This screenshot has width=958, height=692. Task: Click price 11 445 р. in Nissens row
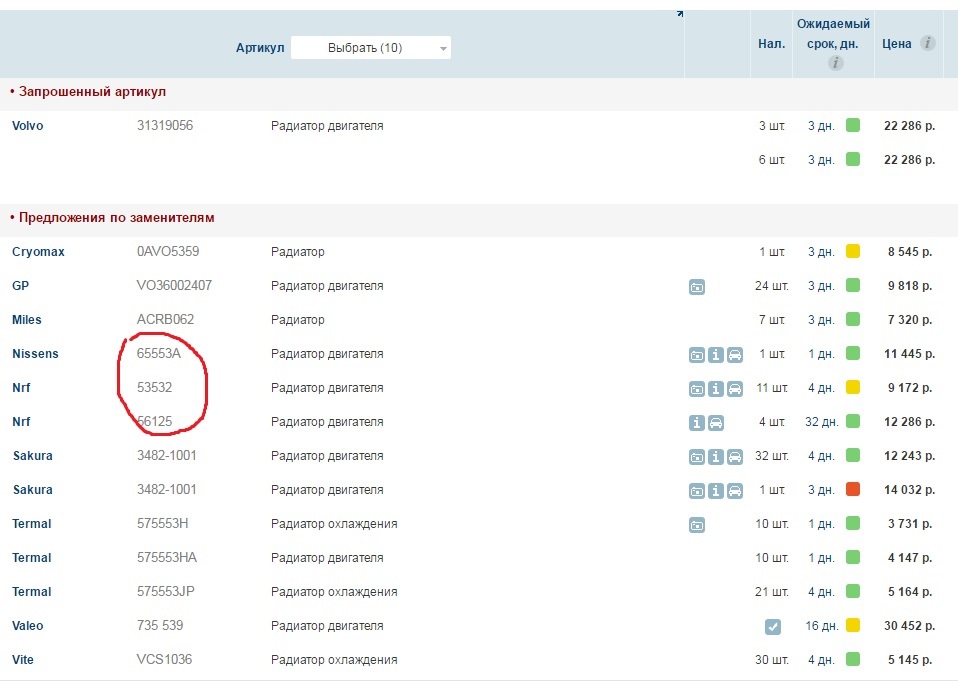tap(909, 354)
